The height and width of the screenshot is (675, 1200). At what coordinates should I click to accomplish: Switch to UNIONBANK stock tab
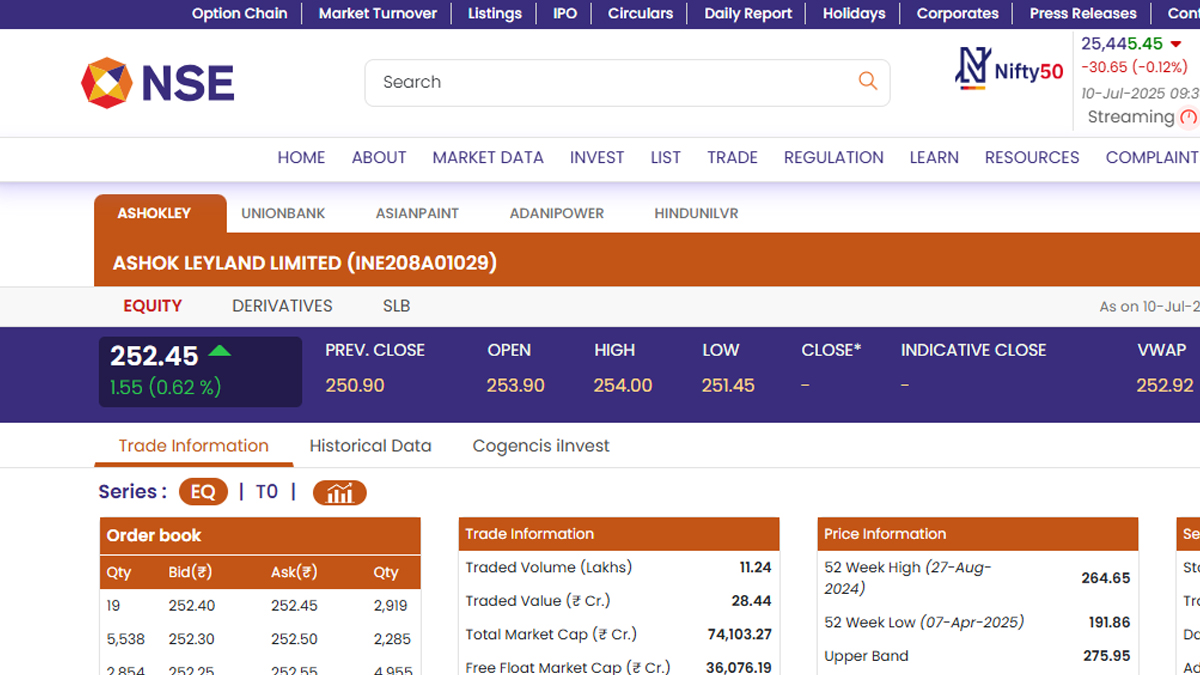point(283,214)
